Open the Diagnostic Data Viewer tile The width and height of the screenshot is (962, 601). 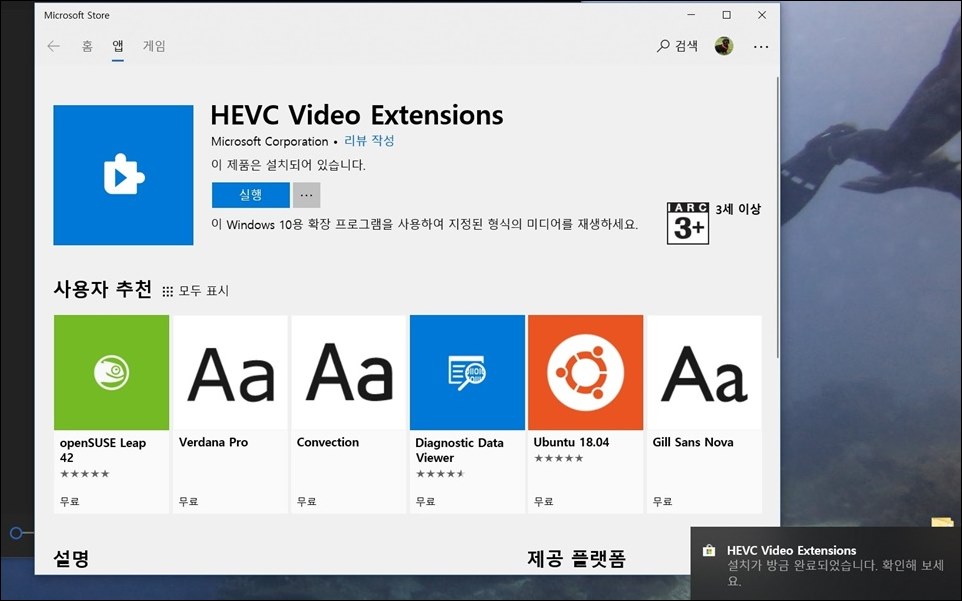(x=467, y=414)
